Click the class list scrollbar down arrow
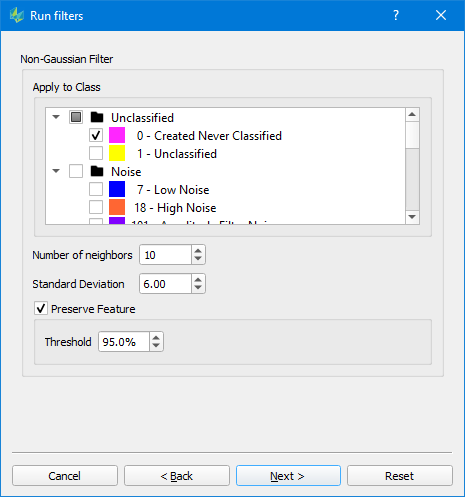Viewport: 465px width, 497px height. pyautogui.click(x=412, y=217)
